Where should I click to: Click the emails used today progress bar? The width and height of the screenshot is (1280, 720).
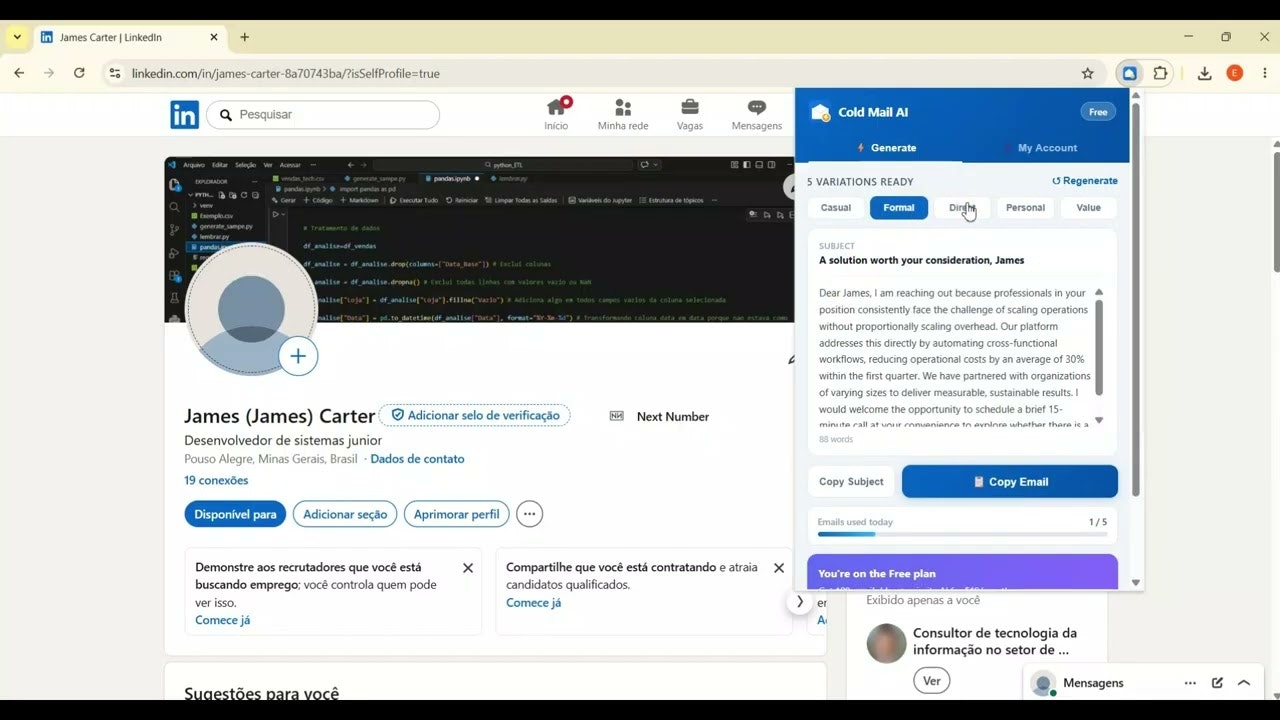point(962,534)
